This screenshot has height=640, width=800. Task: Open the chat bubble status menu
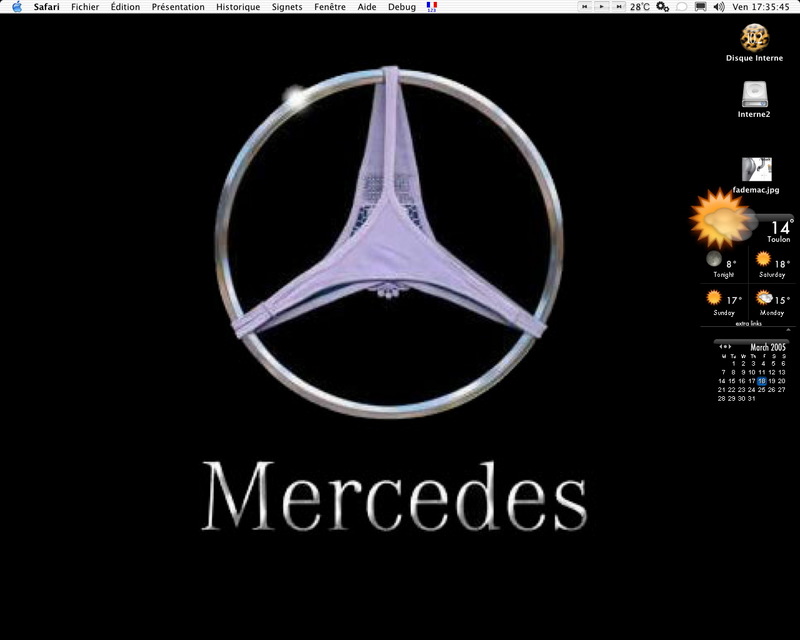(681, 7)
